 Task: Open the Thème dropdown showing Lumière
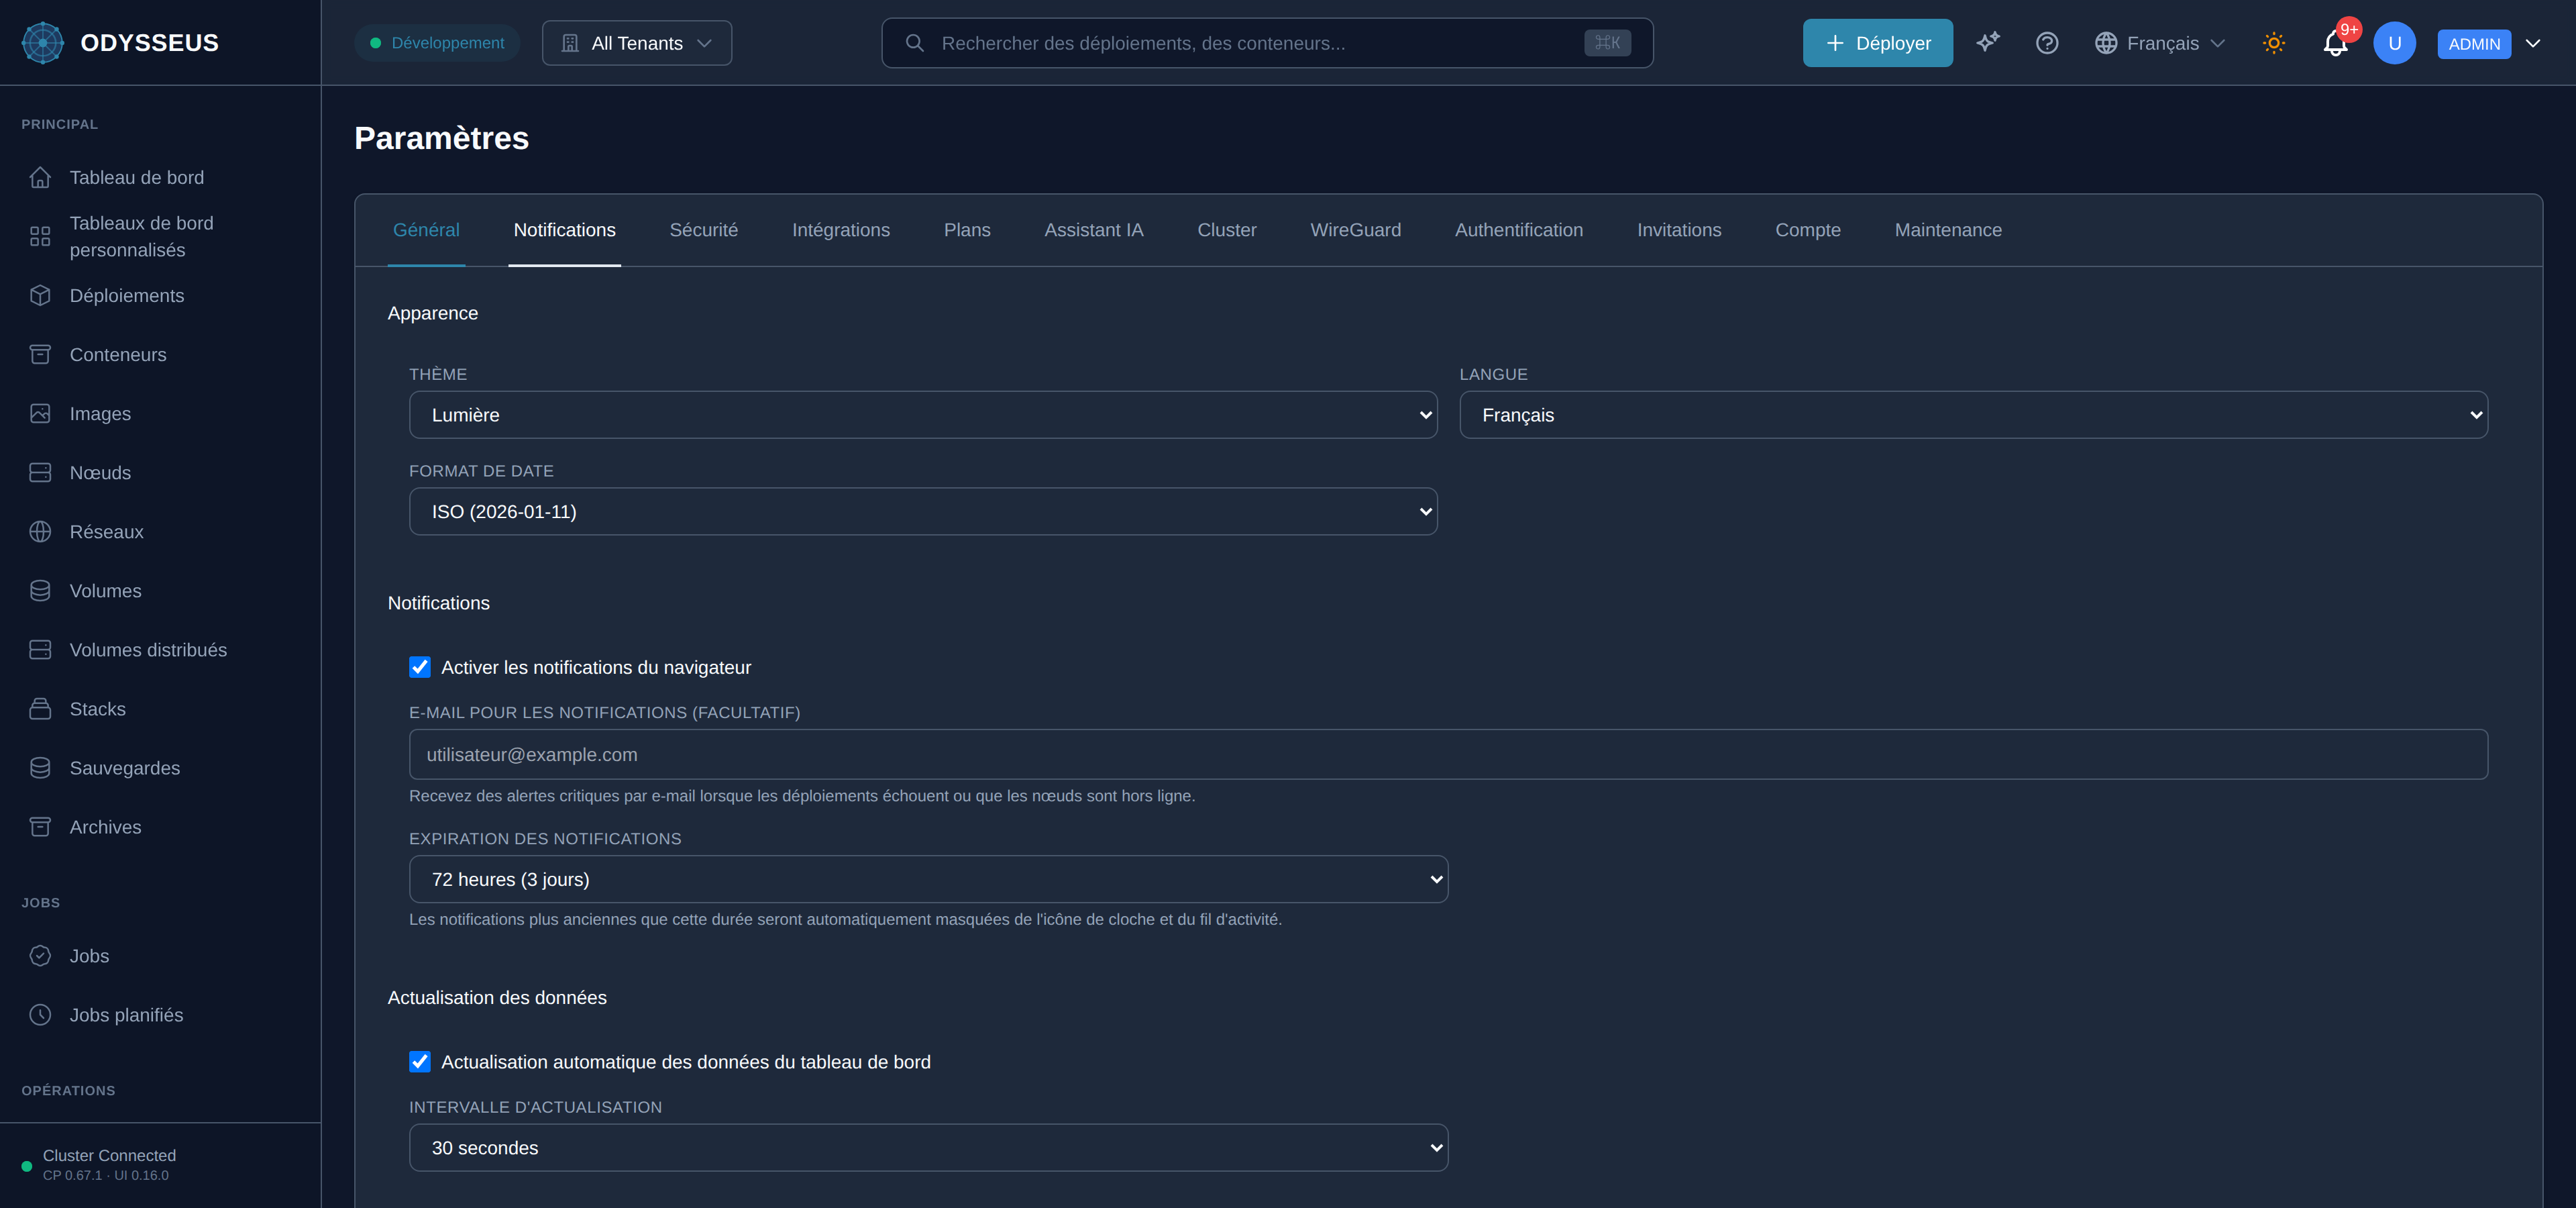pyautogui.click(x=923, y=414)
